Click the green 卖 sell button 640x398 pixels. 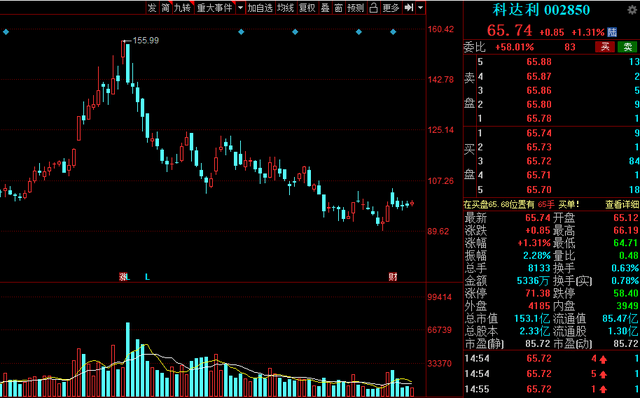coord(627,47)
